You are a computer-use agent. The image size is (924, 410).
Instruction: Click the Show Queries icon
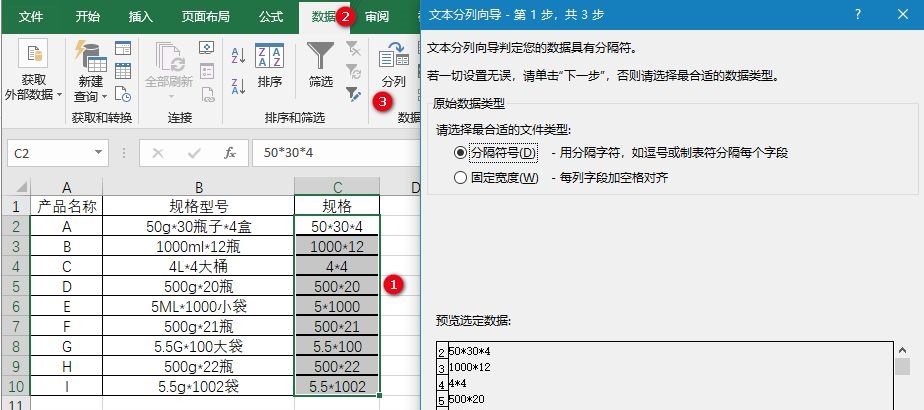tap(123, 48)
